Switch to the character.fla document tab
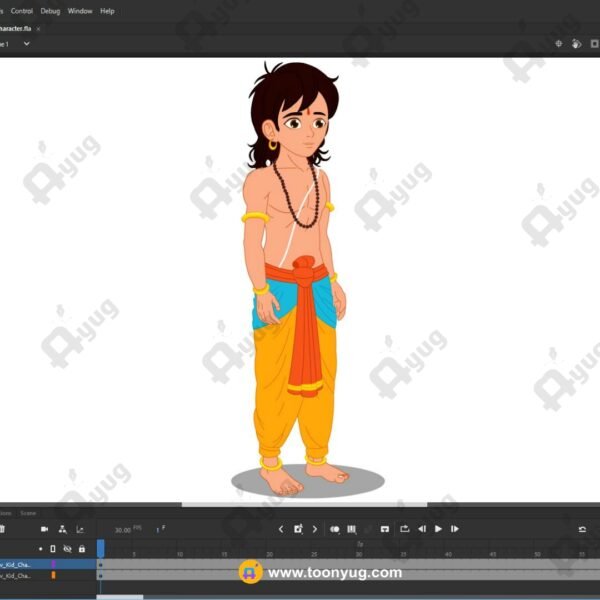Image resolution: width=600 pixels, height=600 pixels. 15,29
